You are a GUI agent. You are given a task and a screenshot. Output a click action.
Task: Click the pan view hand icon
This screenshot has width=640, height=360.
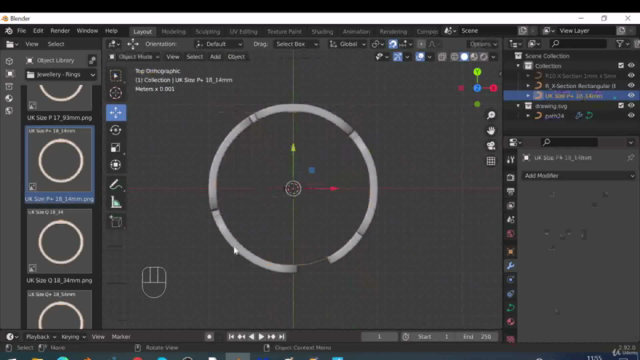coord(491,131)
